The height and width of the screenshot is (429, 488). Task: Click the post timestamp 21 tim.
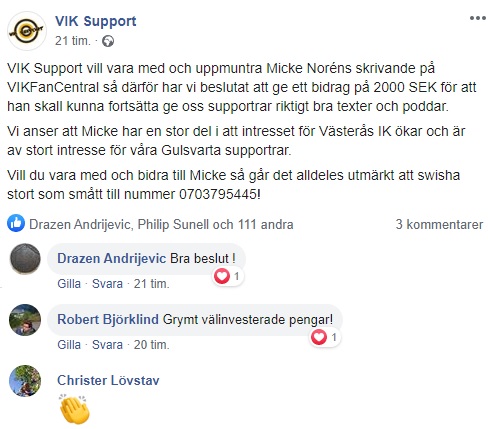(x=73, y=41)
